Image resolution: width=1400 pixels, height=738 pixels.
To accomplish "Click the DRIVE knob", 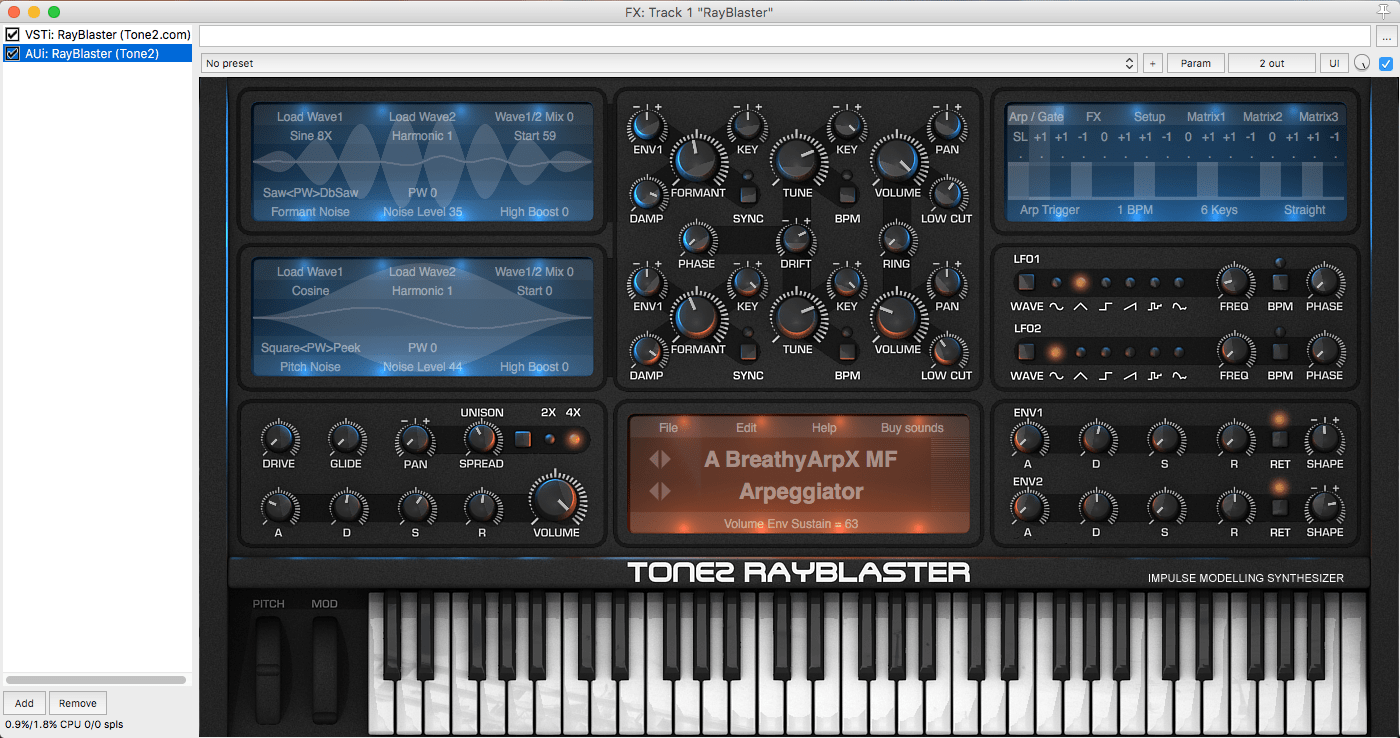I will pos(279,439).
